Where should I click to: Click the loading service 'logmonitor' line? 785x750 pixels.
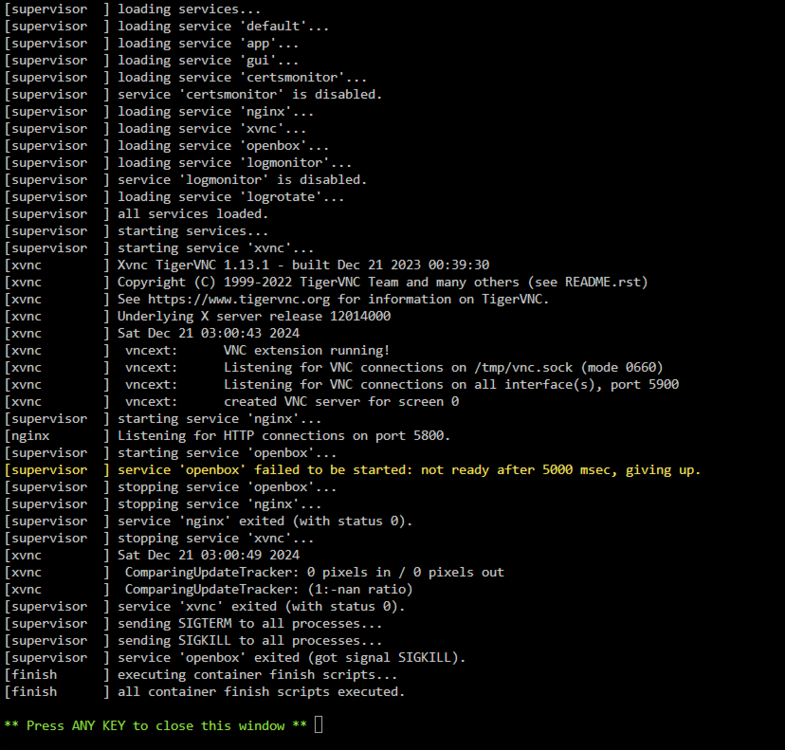178,162
